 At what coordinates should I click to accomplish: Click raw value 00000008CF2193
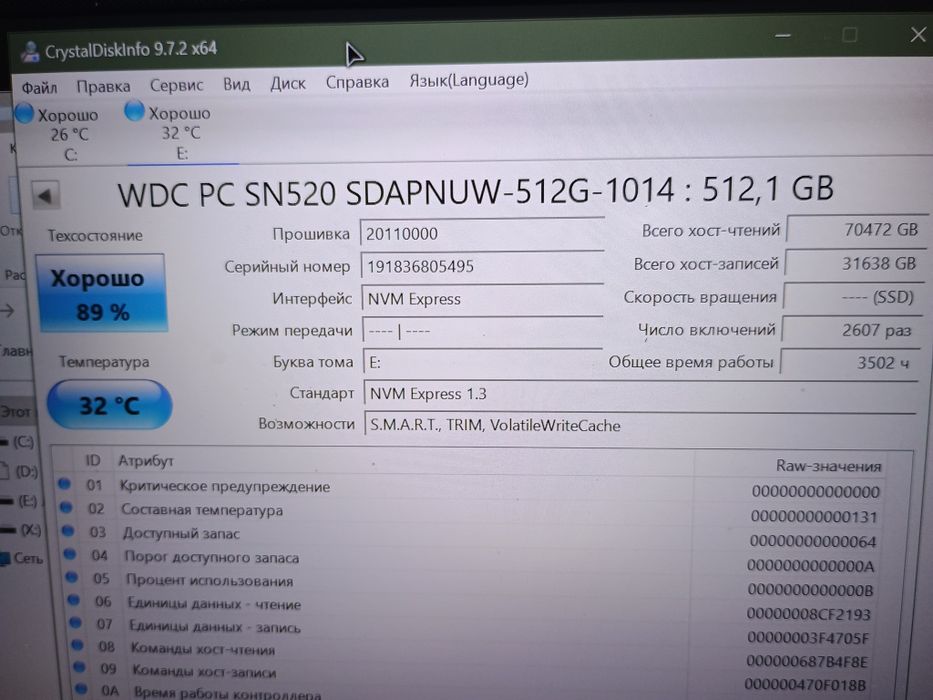(809, 614)
